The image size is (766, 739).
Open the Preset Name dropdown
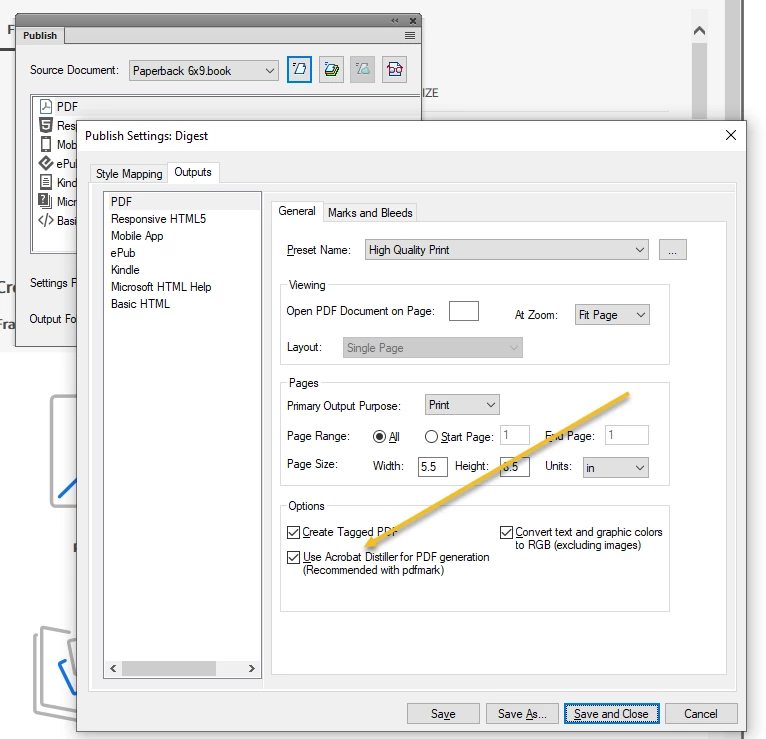click(x=507, y=250)
